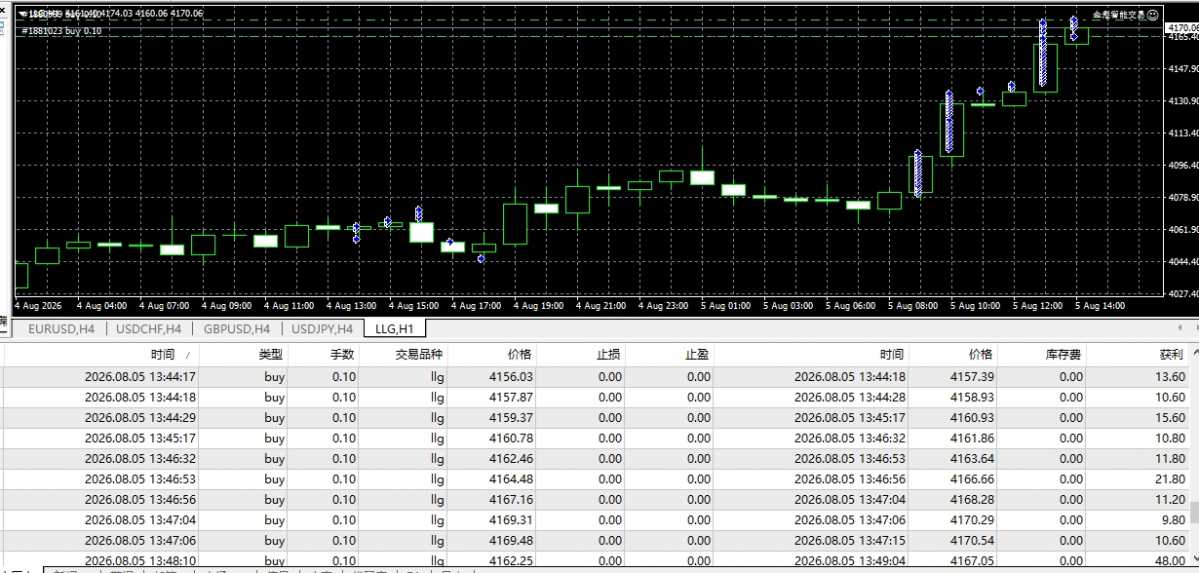
Task: Click the profit value 13.60
Action: click(x=1171, y=376)
